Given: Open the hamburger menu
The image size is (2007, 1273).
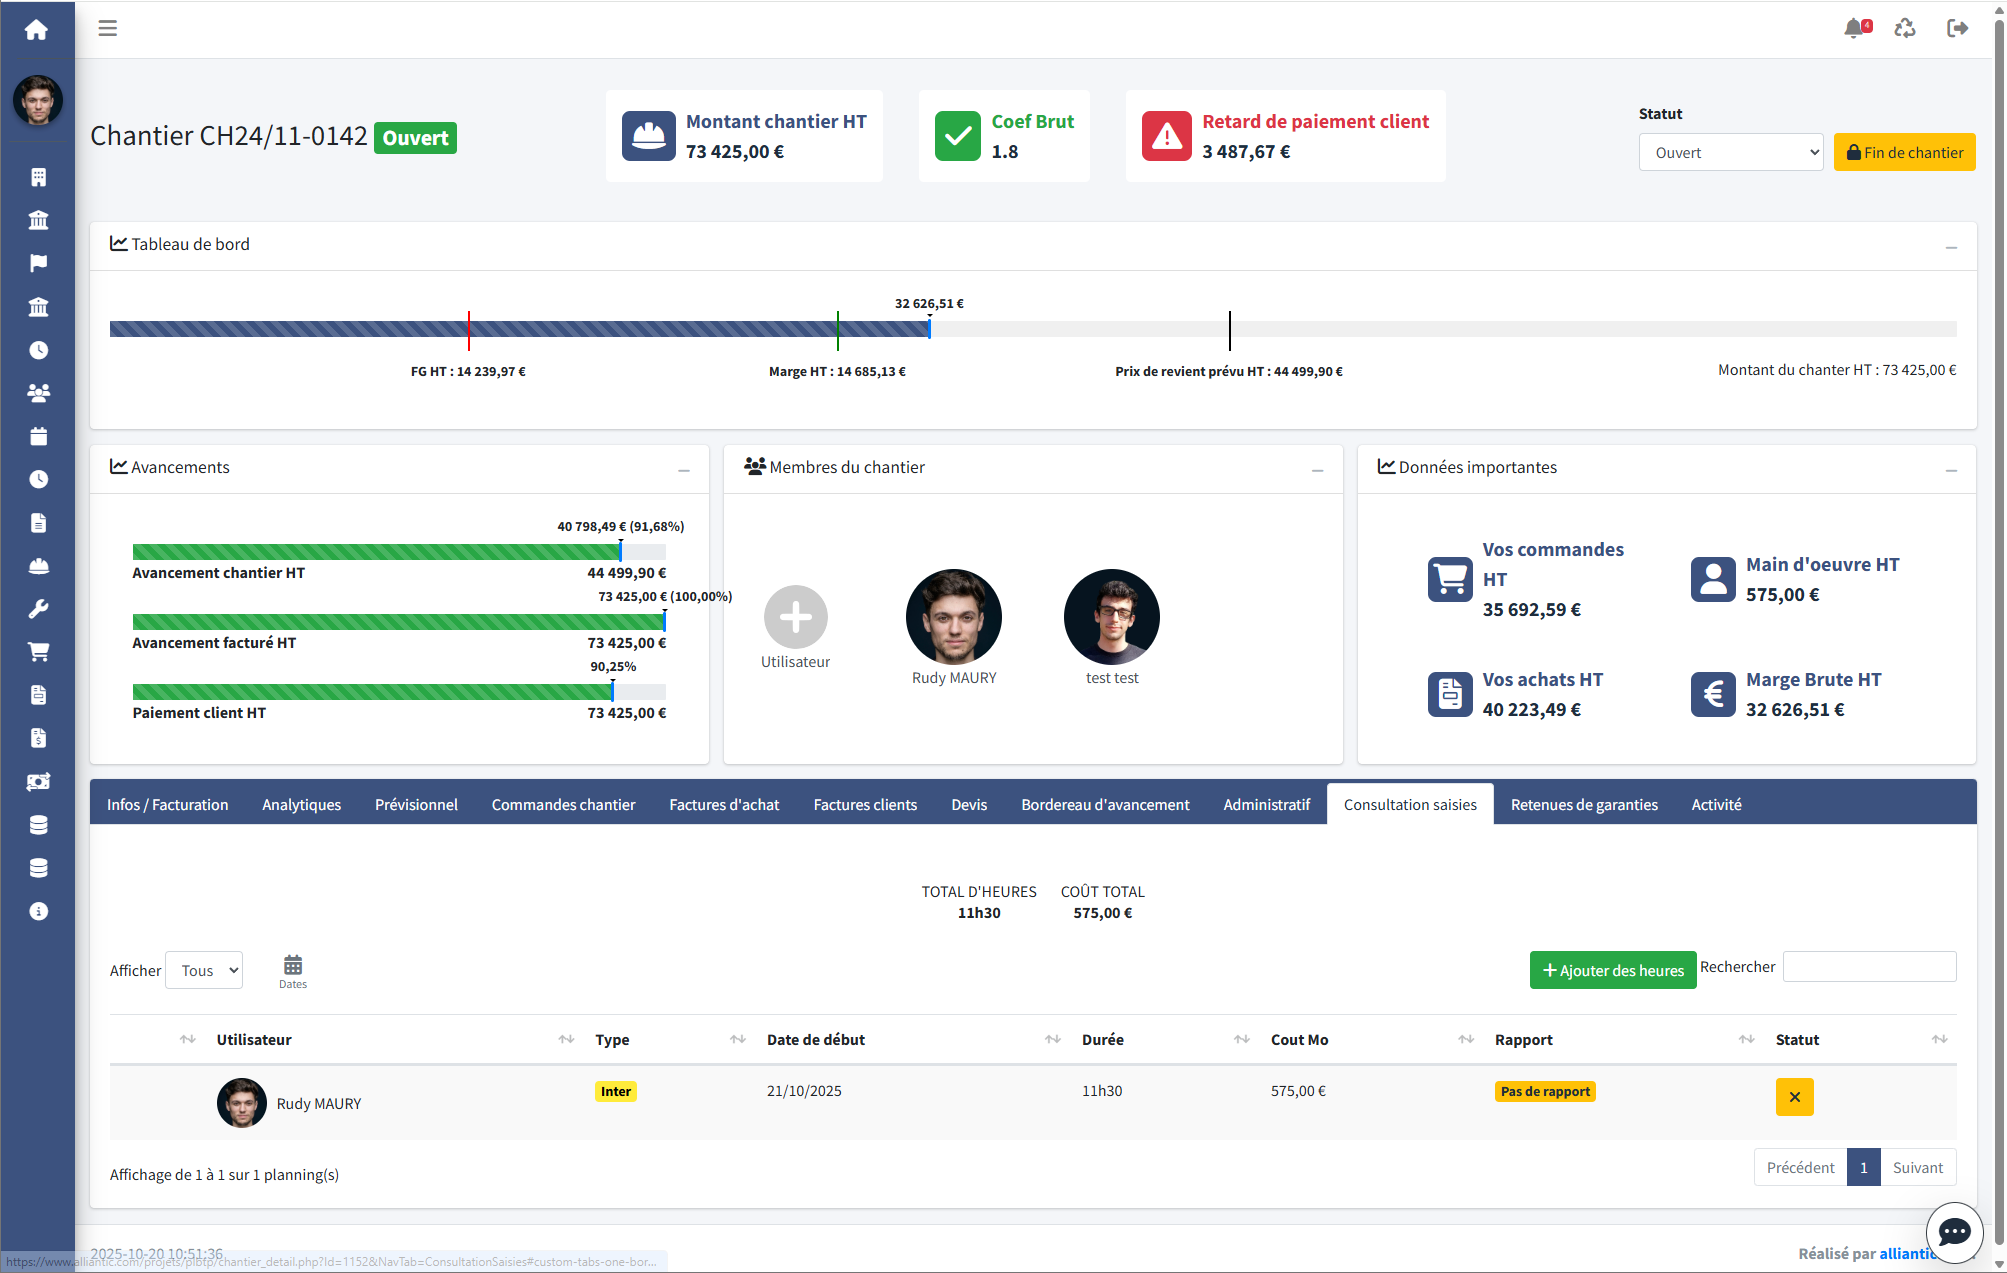Looking at the screenshot, I should click(x=108, y=28).
